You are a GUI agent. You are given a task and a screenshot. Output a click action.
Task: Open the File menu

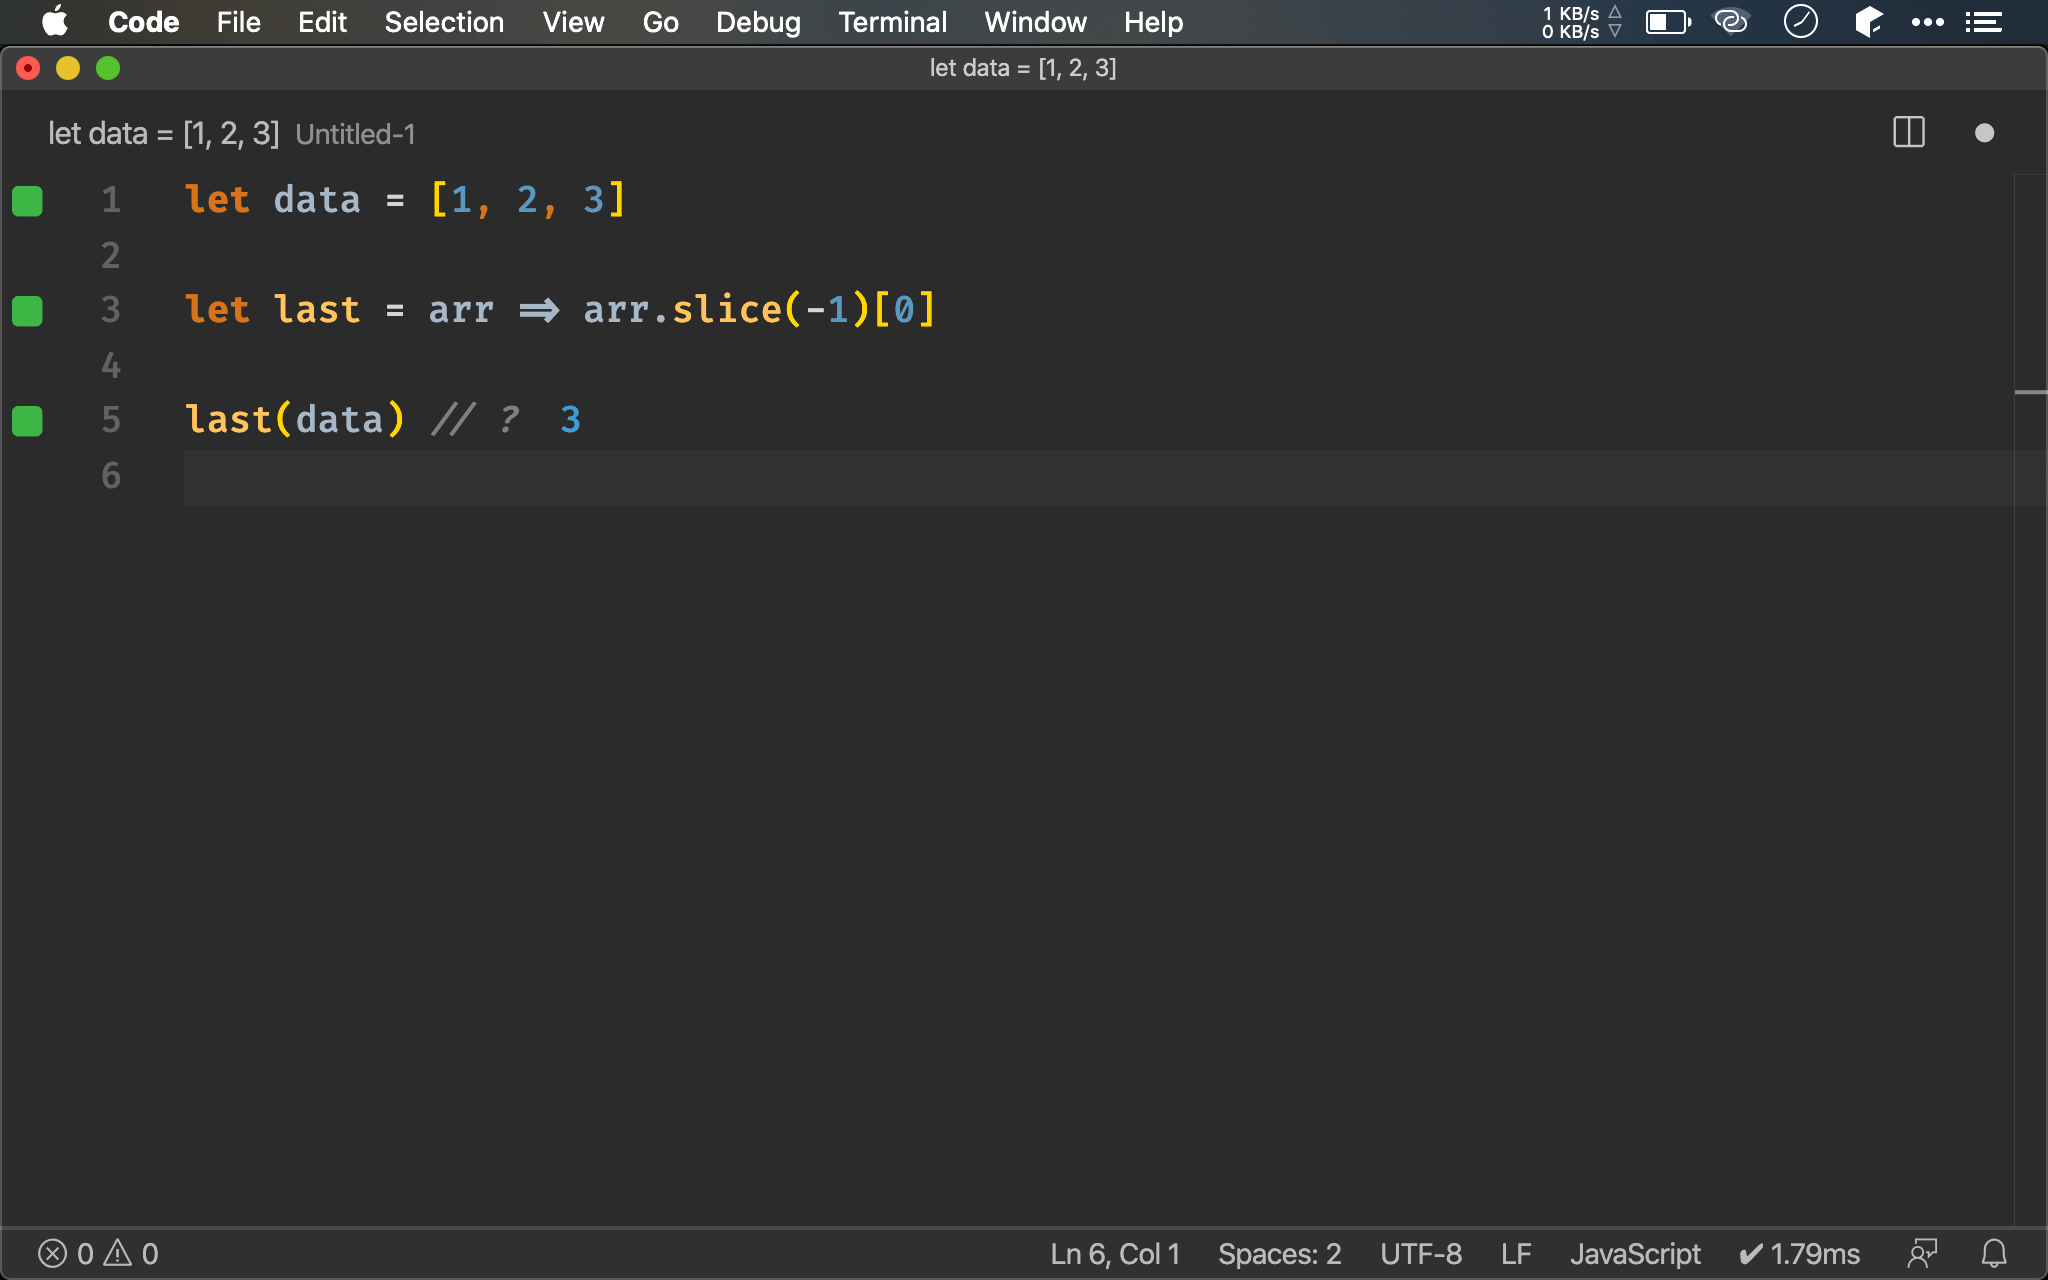coord(238,22)
